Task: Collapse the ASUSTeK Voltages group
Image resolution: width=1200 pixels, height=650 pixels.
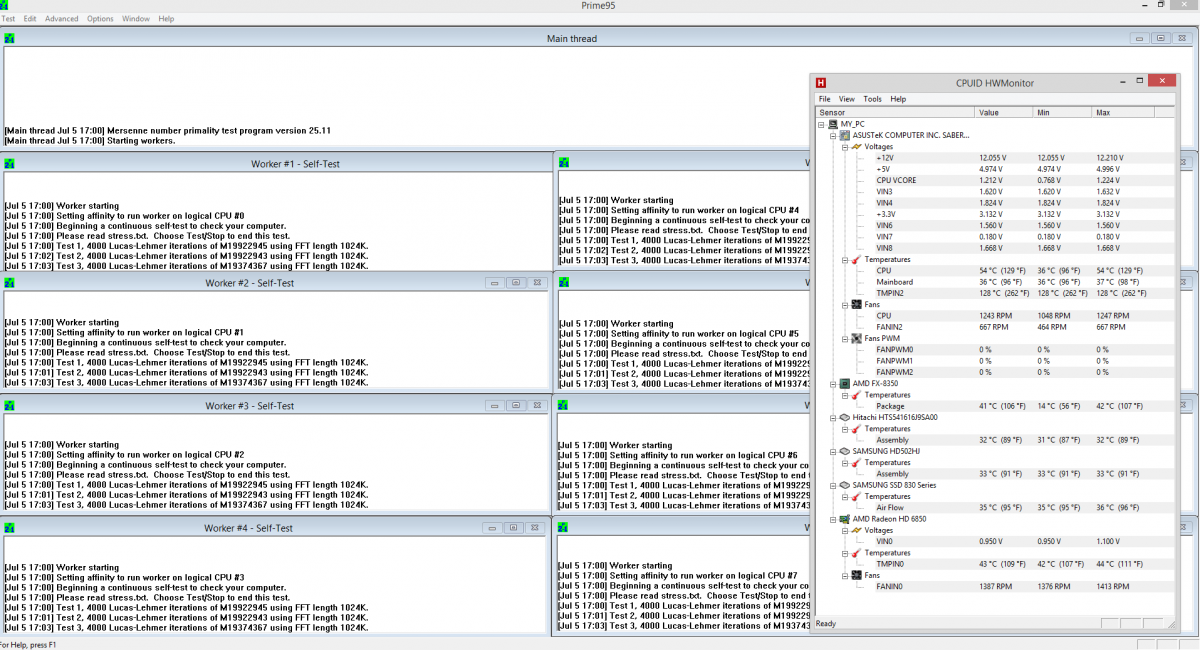Action: click(844, 146)
